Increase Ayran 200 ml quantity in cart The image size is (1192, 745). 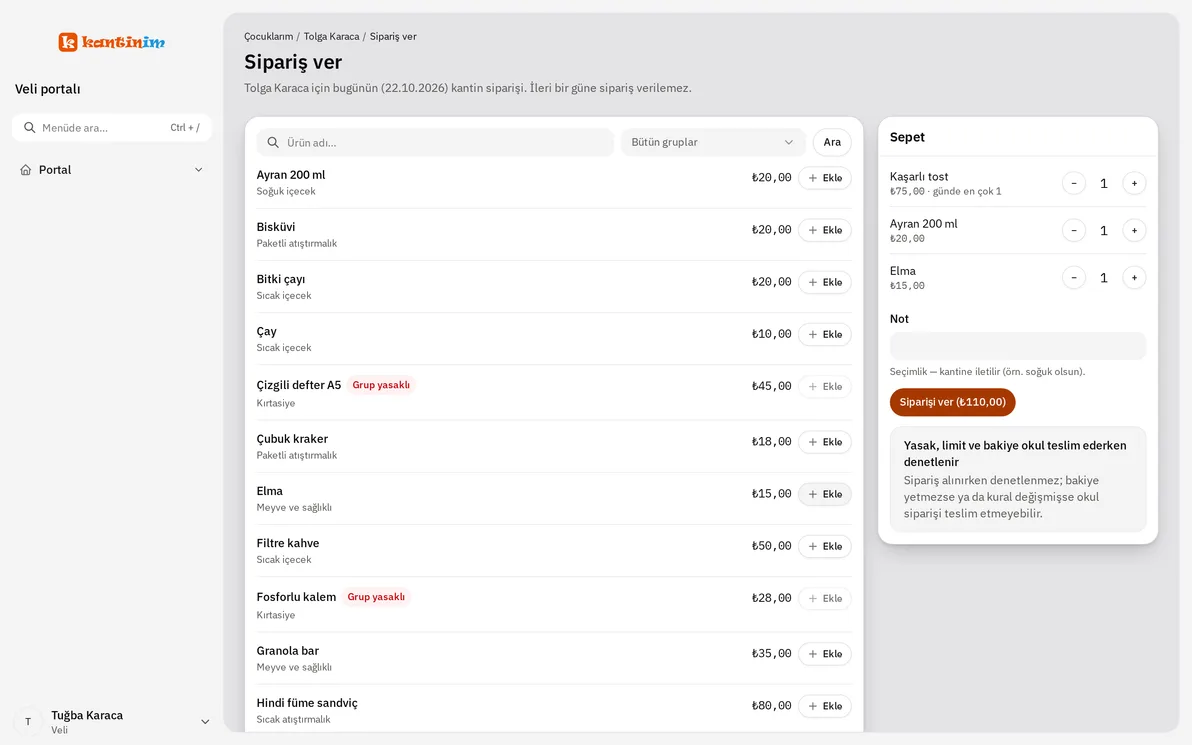click(1134, 230)
